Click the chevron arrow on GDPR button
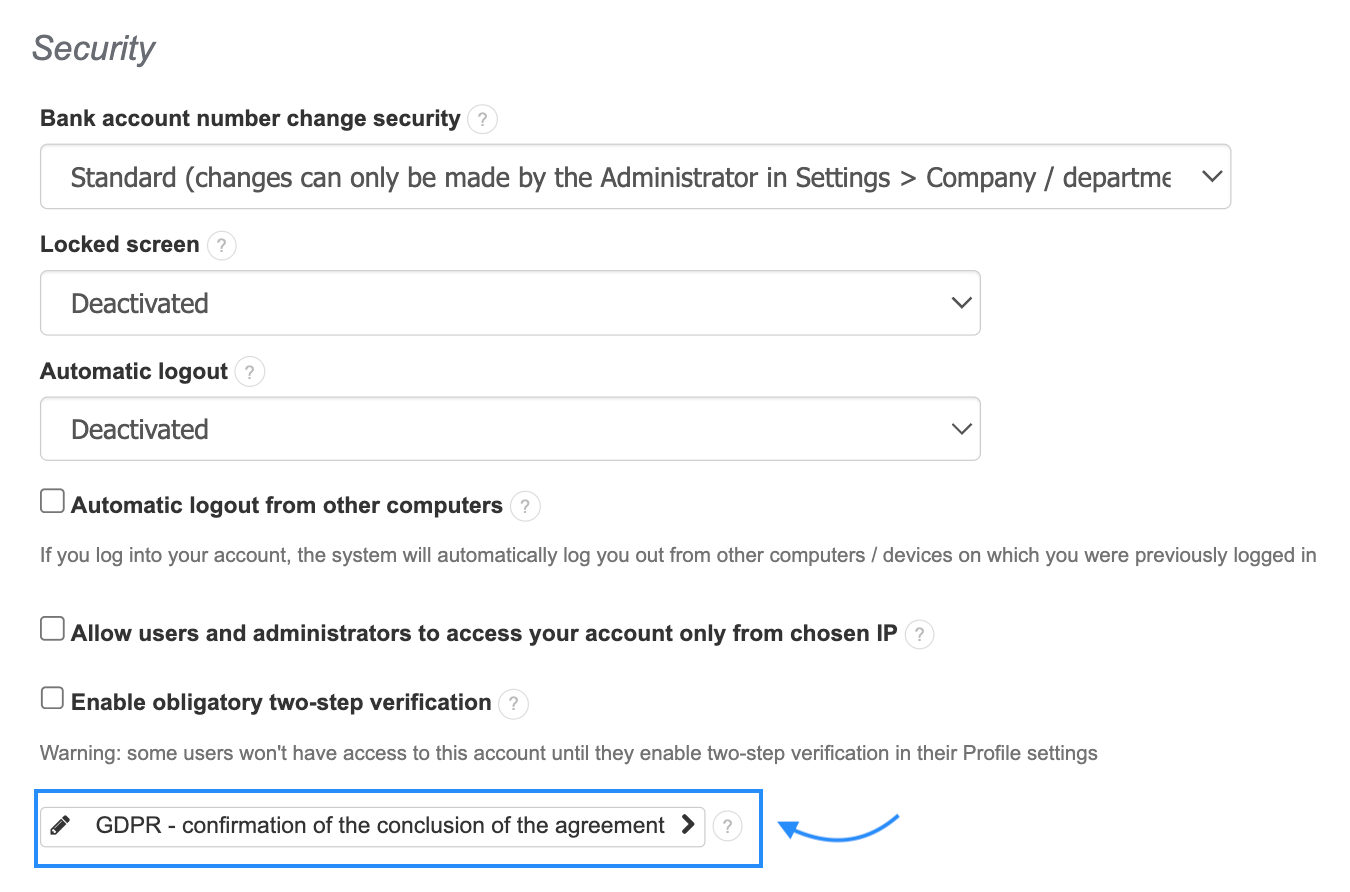 [688, 825]
